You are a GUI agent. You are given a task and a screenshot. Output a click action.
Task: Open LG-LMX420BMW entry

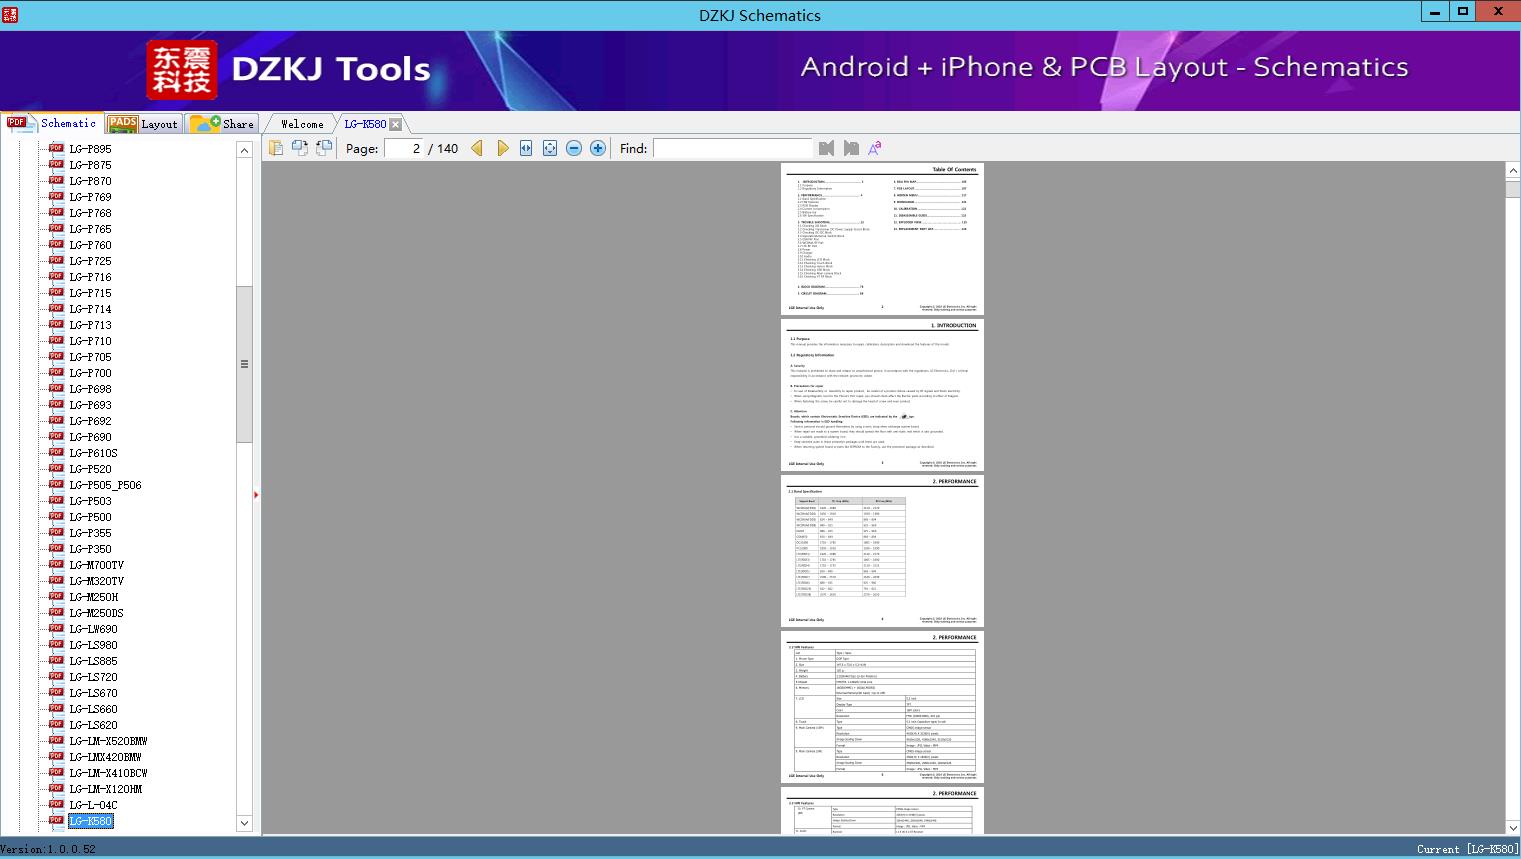click(105, 757)
